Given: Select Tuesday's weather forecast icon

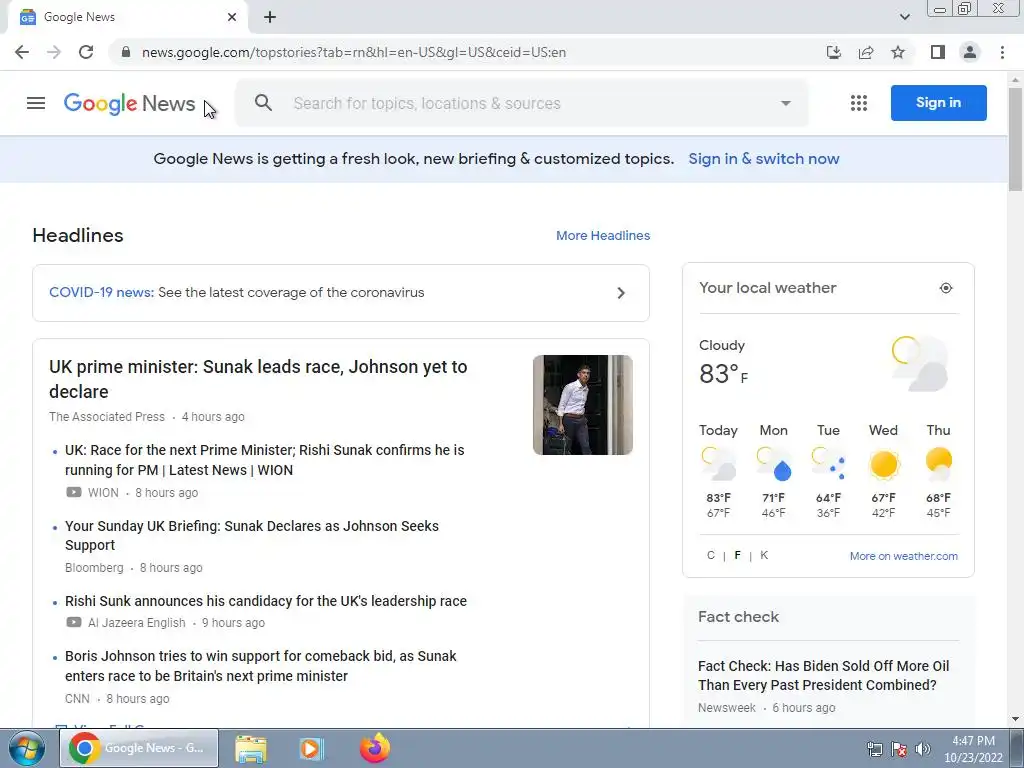Looking at the screenshot, I should point(828,463).
